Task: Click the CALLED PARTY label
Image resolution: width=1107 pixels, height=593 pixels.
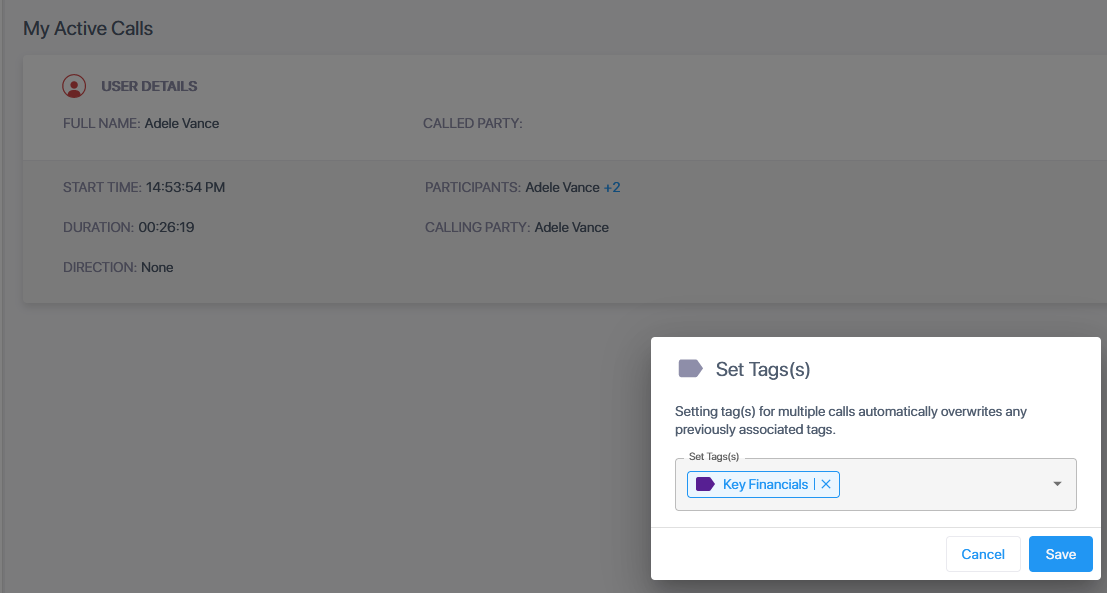Action: click(473, 124)
